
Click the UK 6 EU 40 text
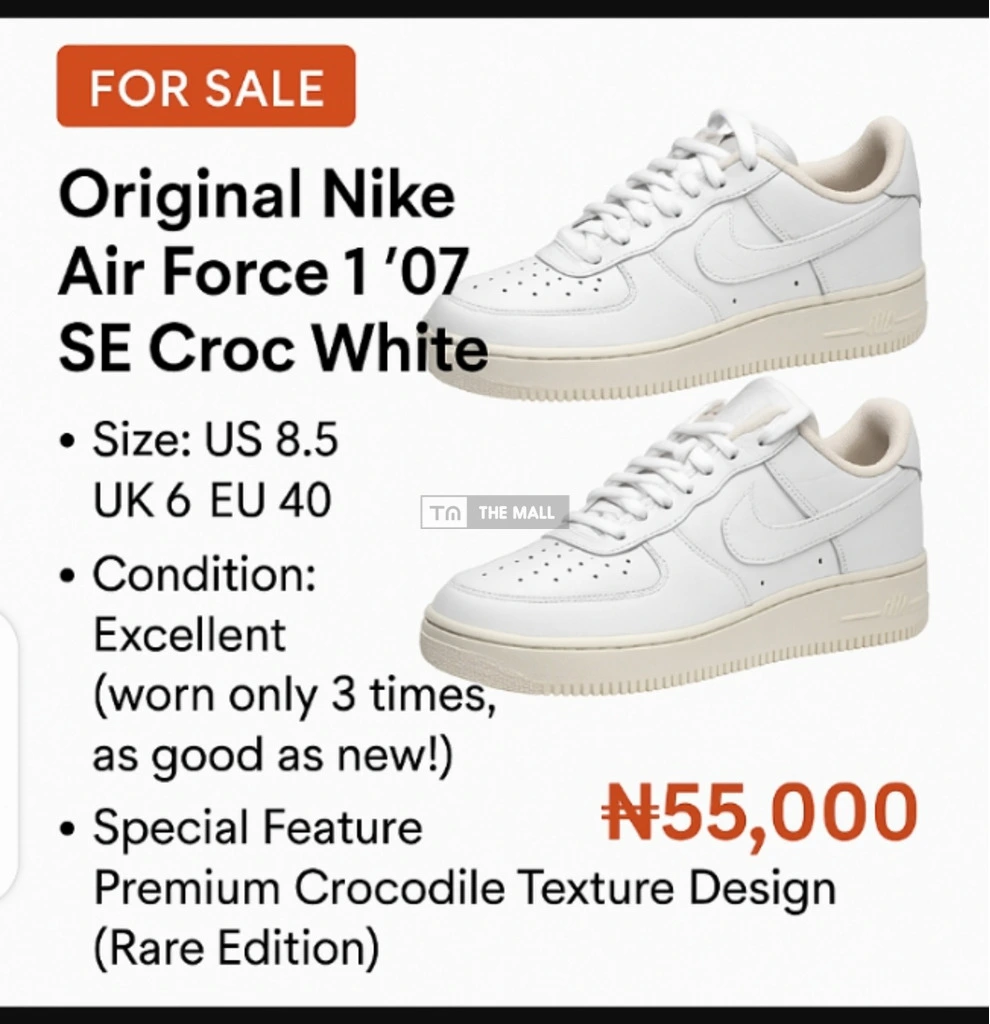point(212,501)
